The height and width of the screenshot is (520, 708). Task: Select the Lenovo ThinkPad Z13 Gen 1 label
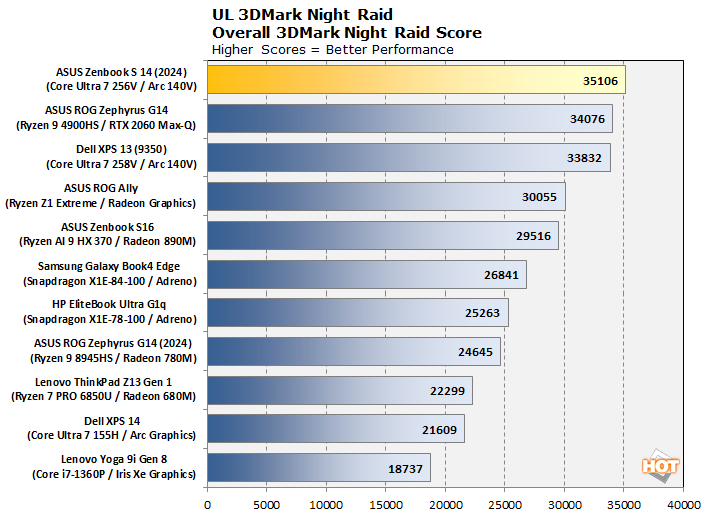click(x=103, y=382)
